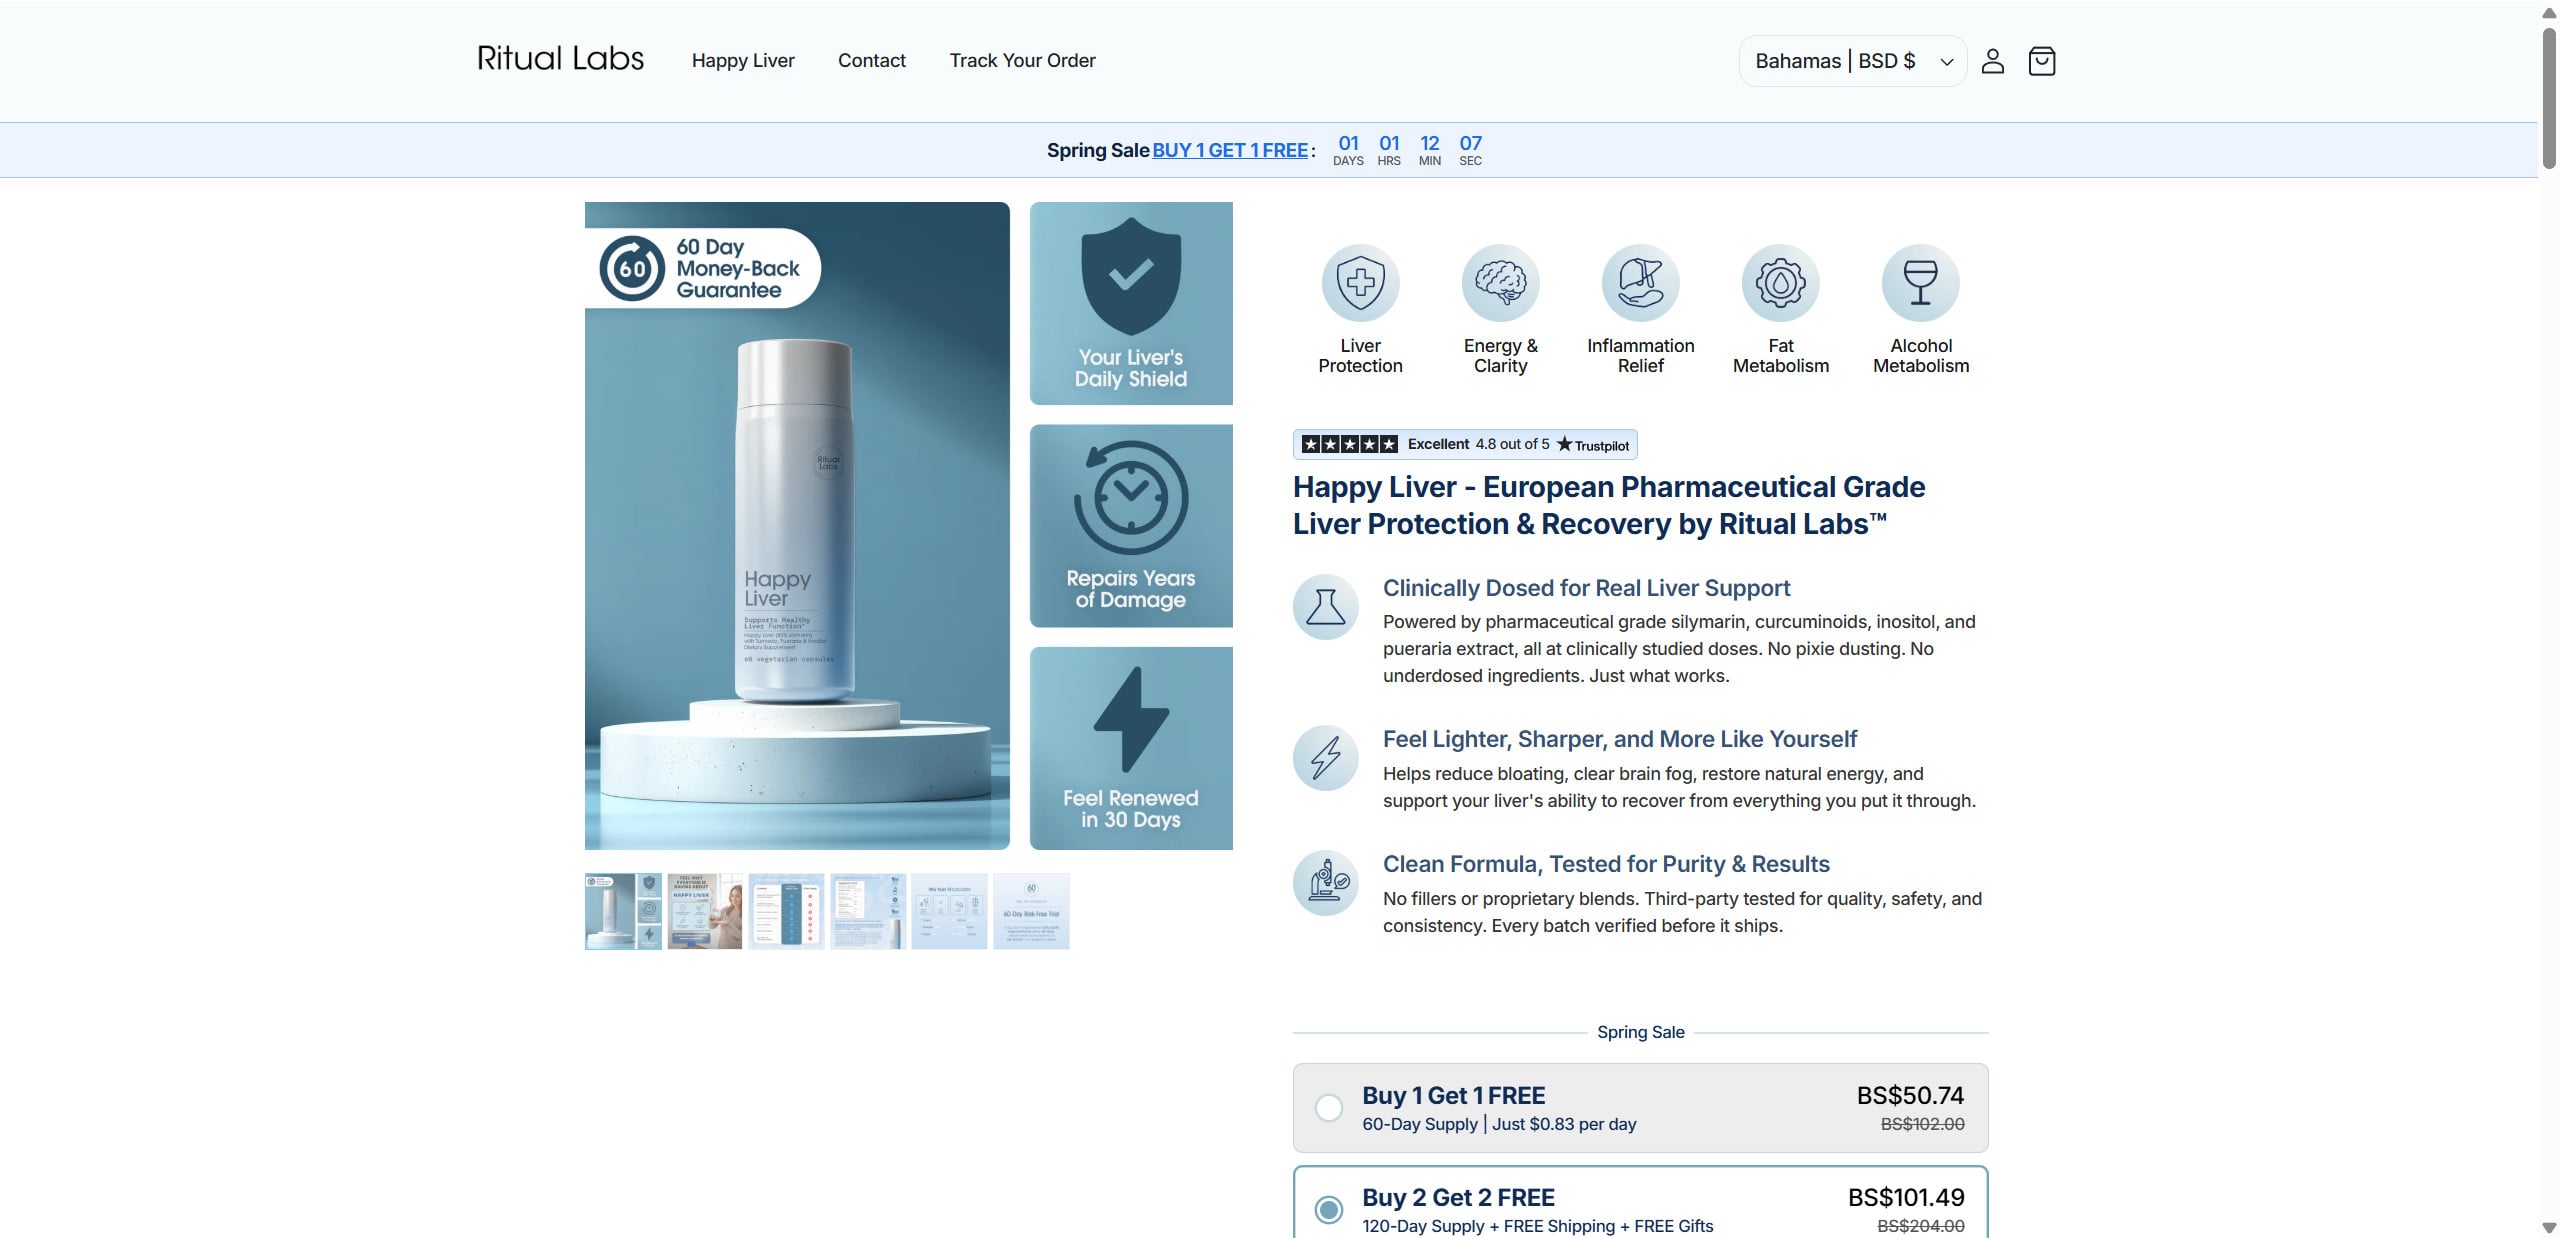Image resolution: width=2560 pixels, height=1238 pixels.
Task: Click the Feel Lighter, Sharper, and More heading
Action: click(1619, 739)
